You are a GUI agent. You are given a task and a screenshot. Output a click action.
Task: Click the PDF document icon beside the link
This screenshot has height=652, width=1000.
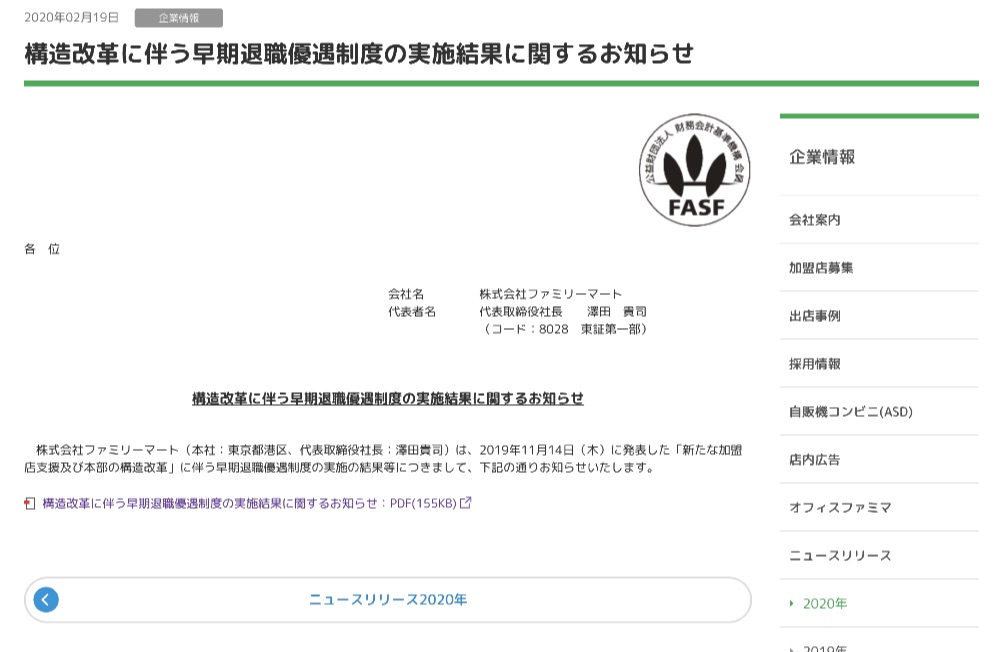(x=29, y=503)
